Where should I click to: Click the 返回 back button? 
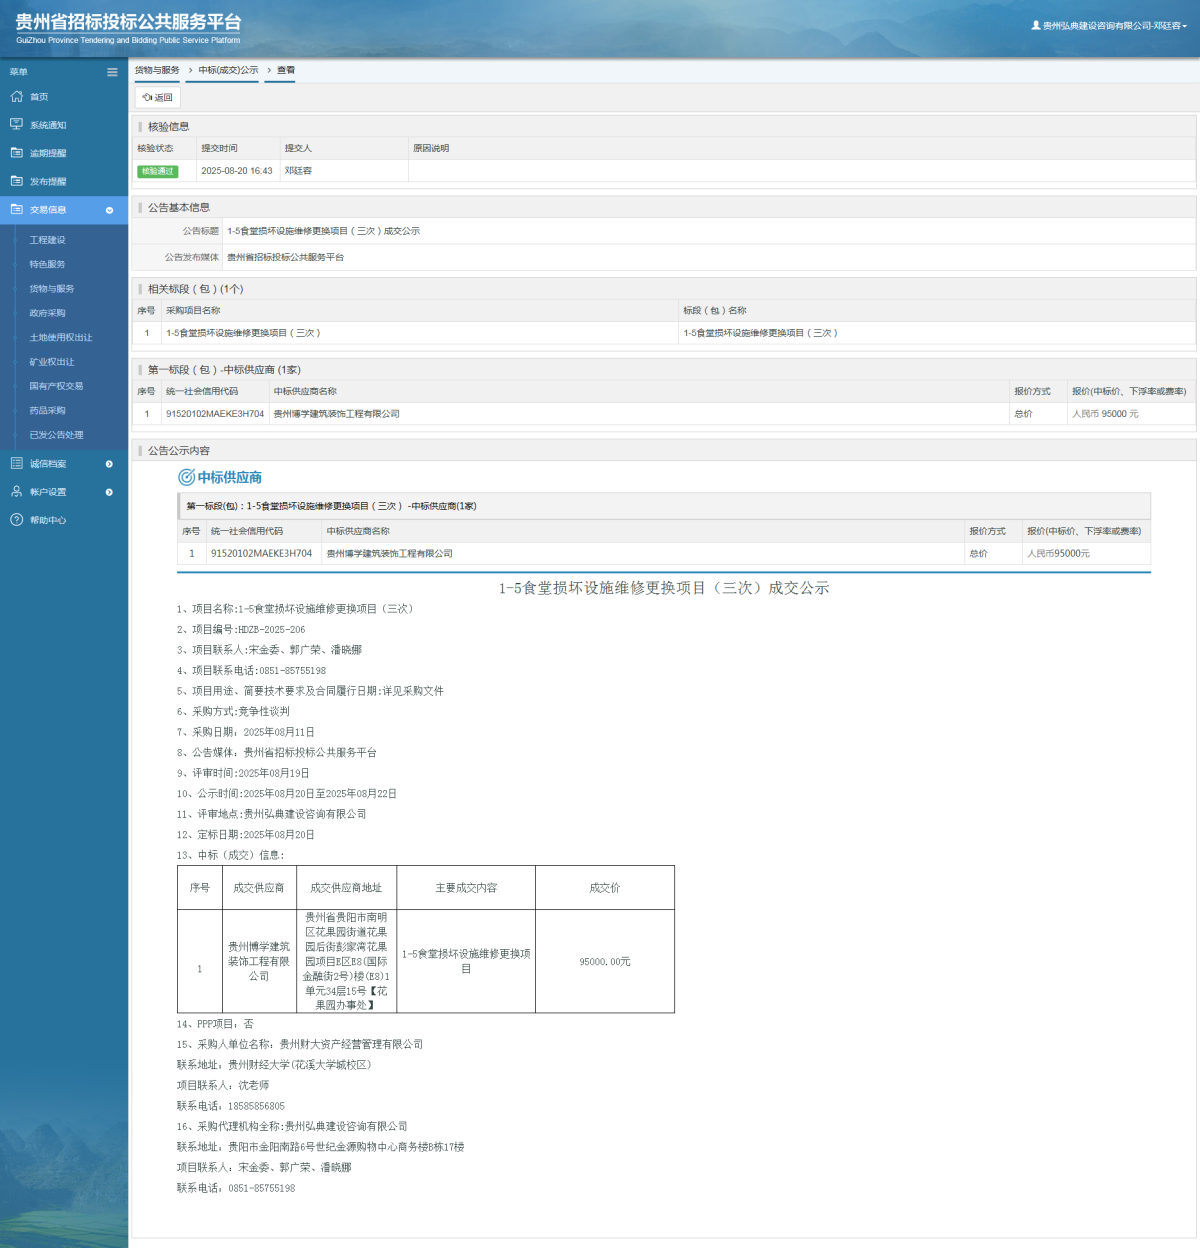pyautogui.click(x=158, y=97)
